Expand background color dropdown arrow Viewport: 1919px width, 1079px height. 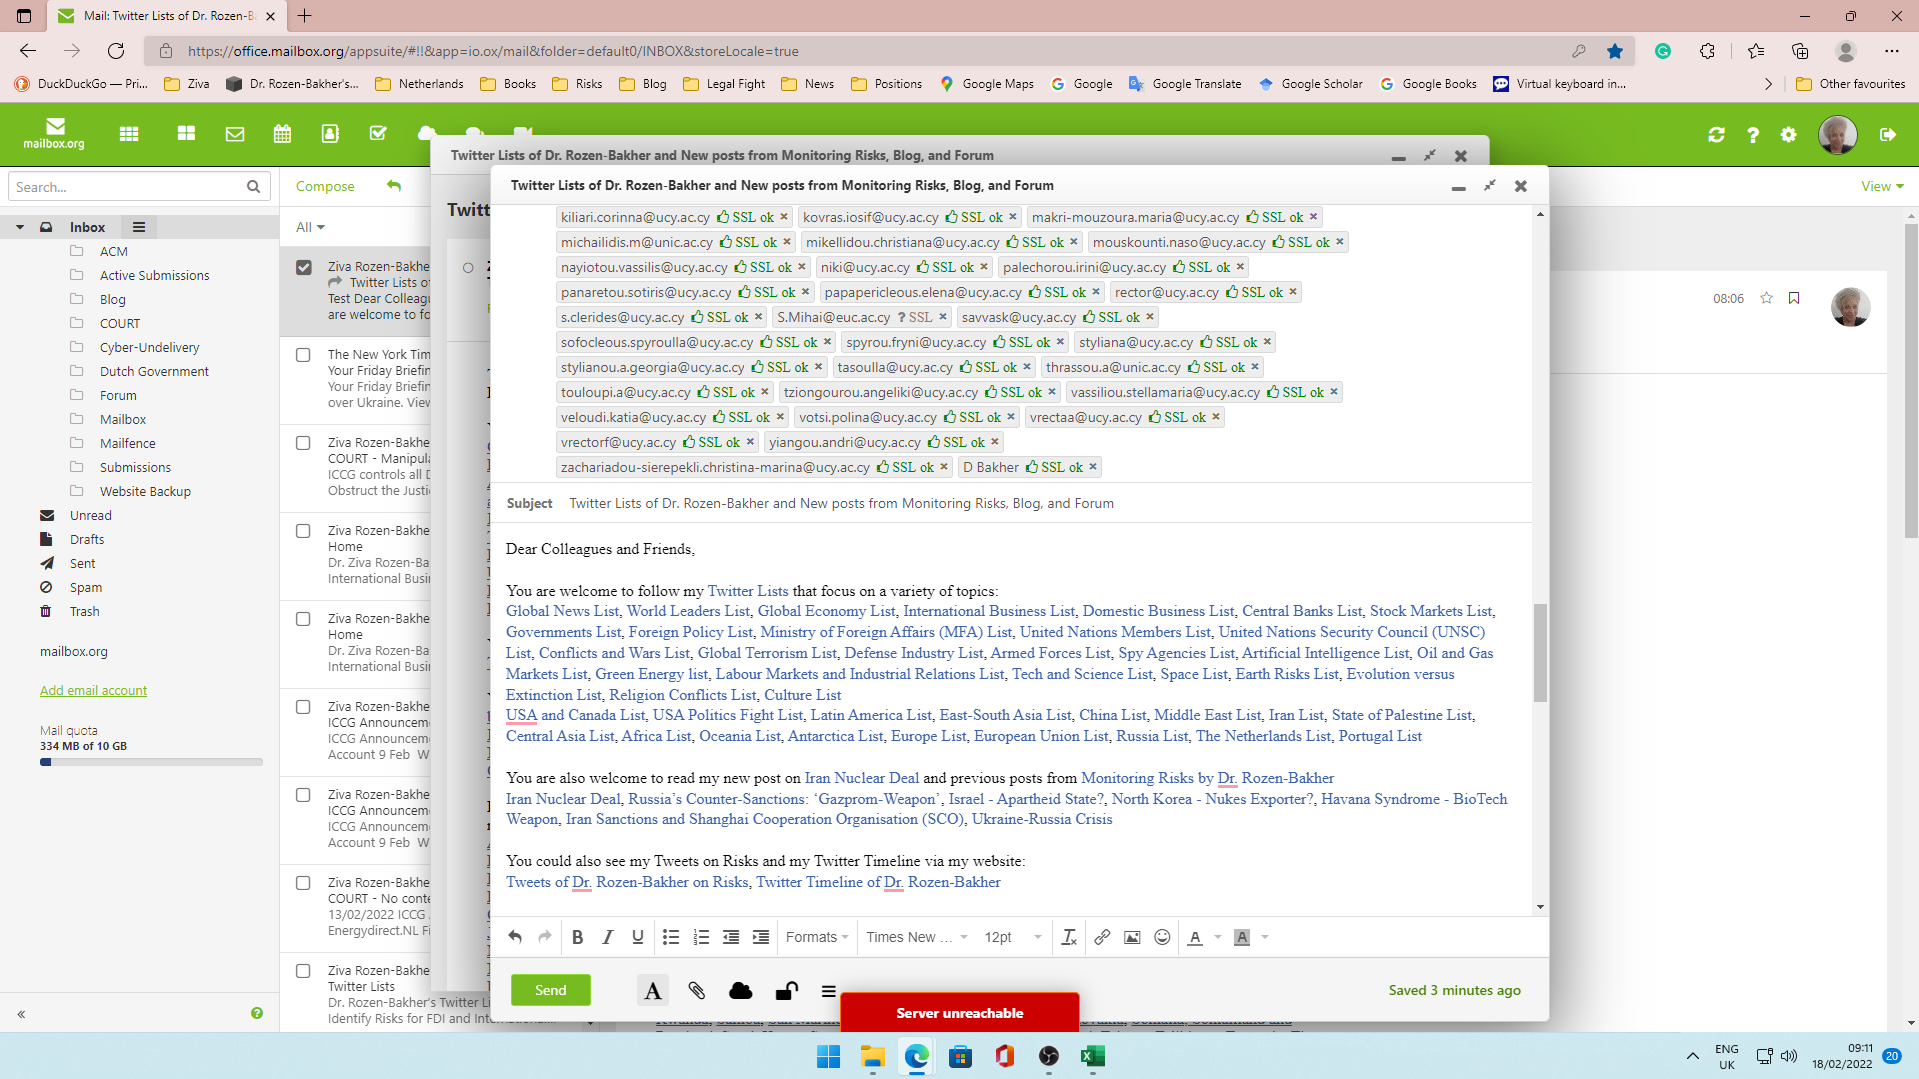coord(1265,937)
